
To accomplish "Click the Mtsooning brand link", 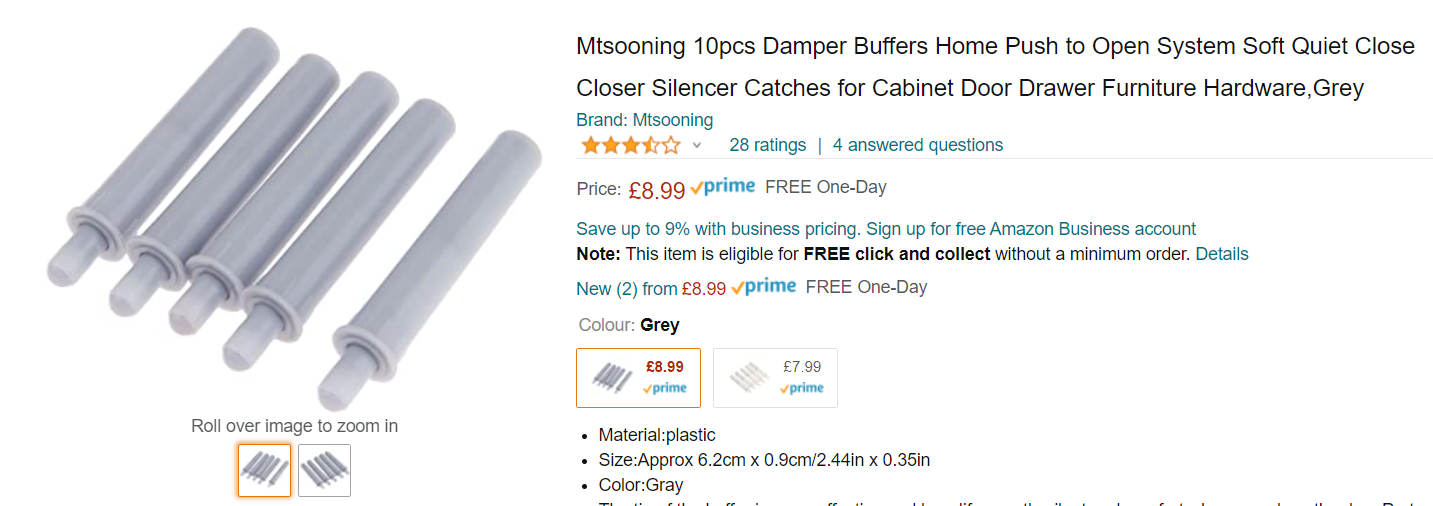I will [644, 120].
